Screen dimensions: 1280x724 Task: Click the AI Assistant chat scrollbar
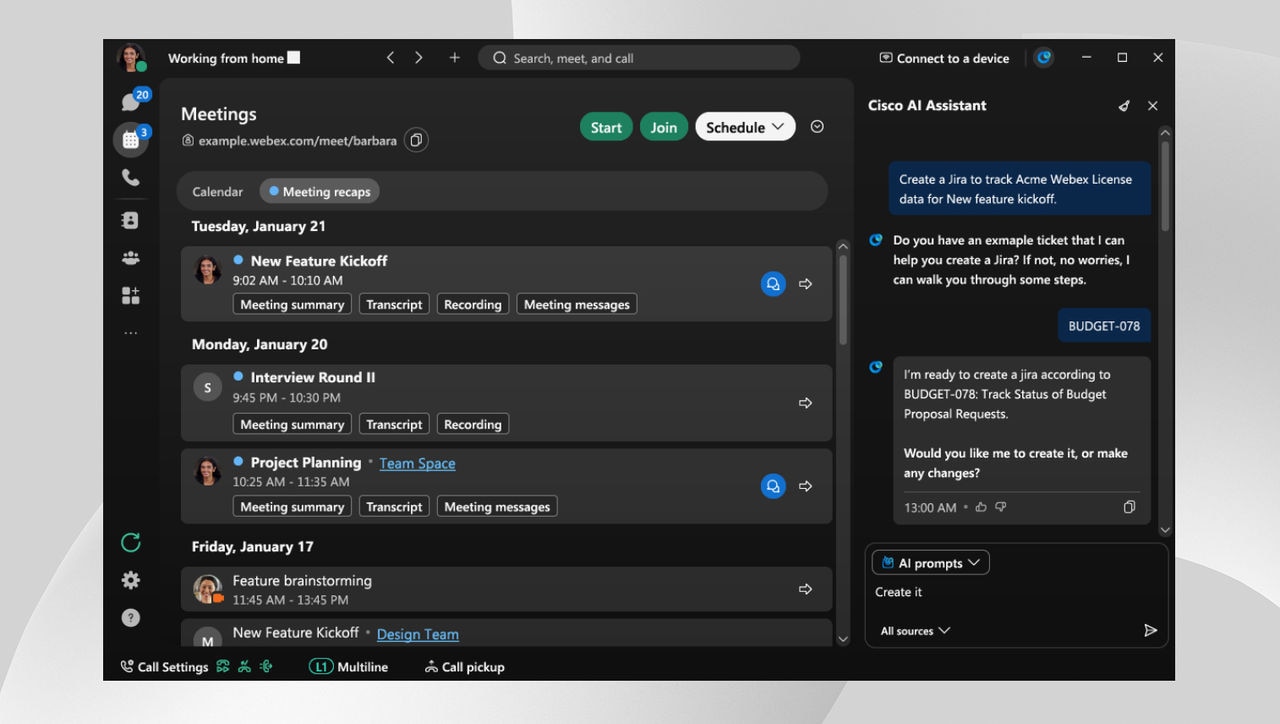1165,186
